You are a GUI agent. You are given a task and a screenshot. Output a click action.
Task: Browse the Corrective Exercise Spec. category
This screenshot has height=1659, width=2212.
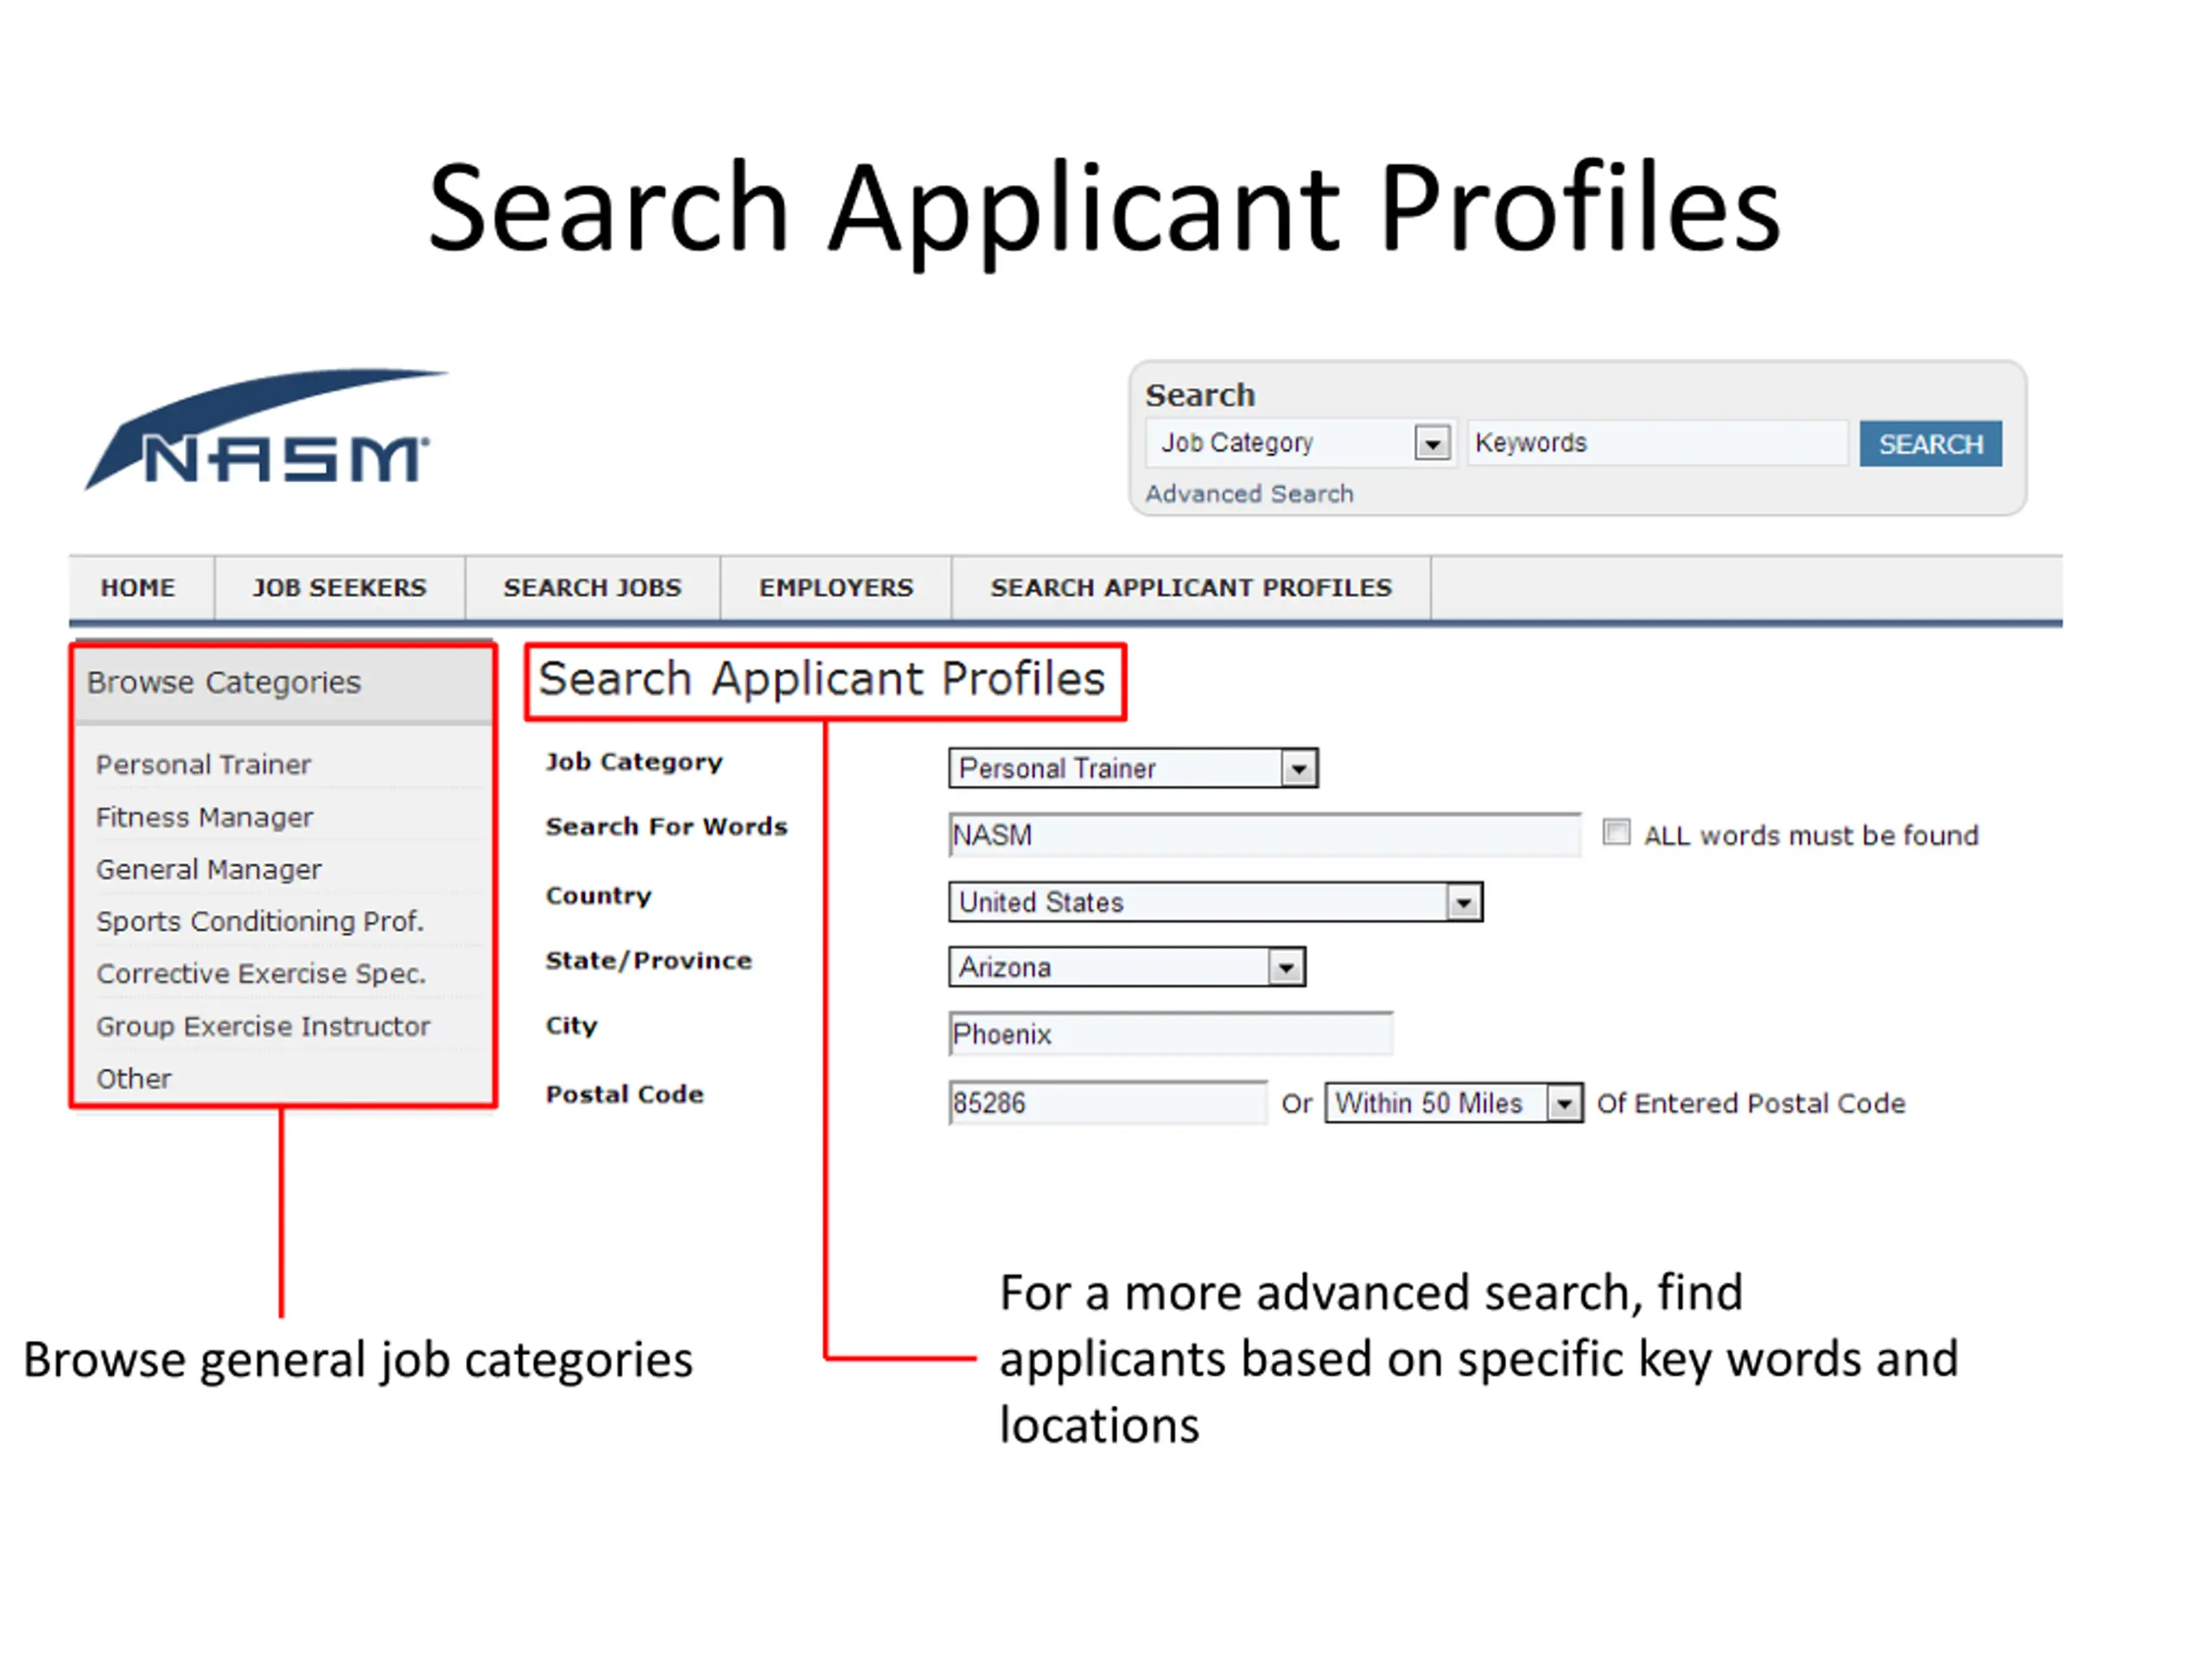[x=261, y=974]
